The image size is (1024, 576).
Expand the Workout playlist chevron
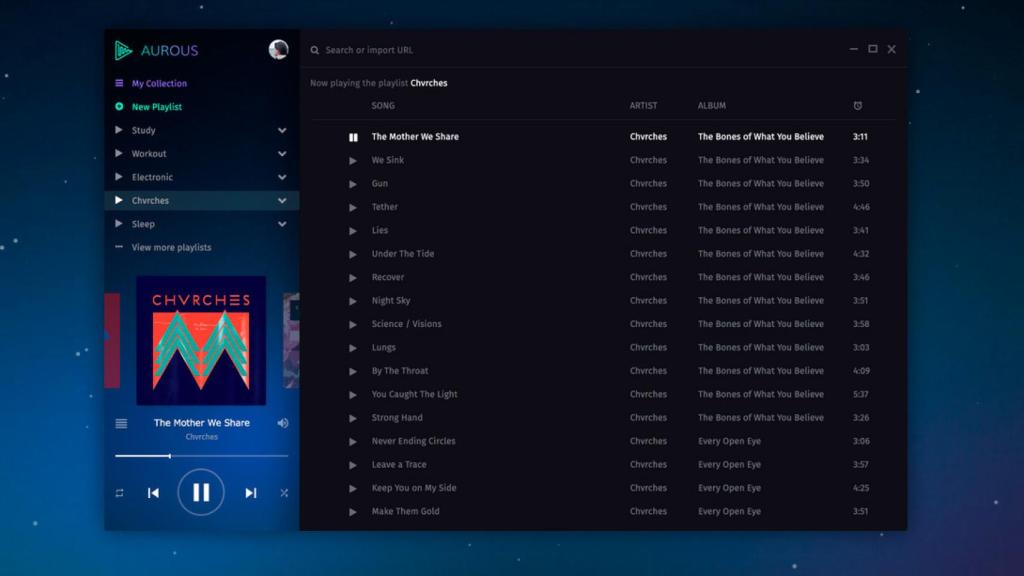(282, 154)
